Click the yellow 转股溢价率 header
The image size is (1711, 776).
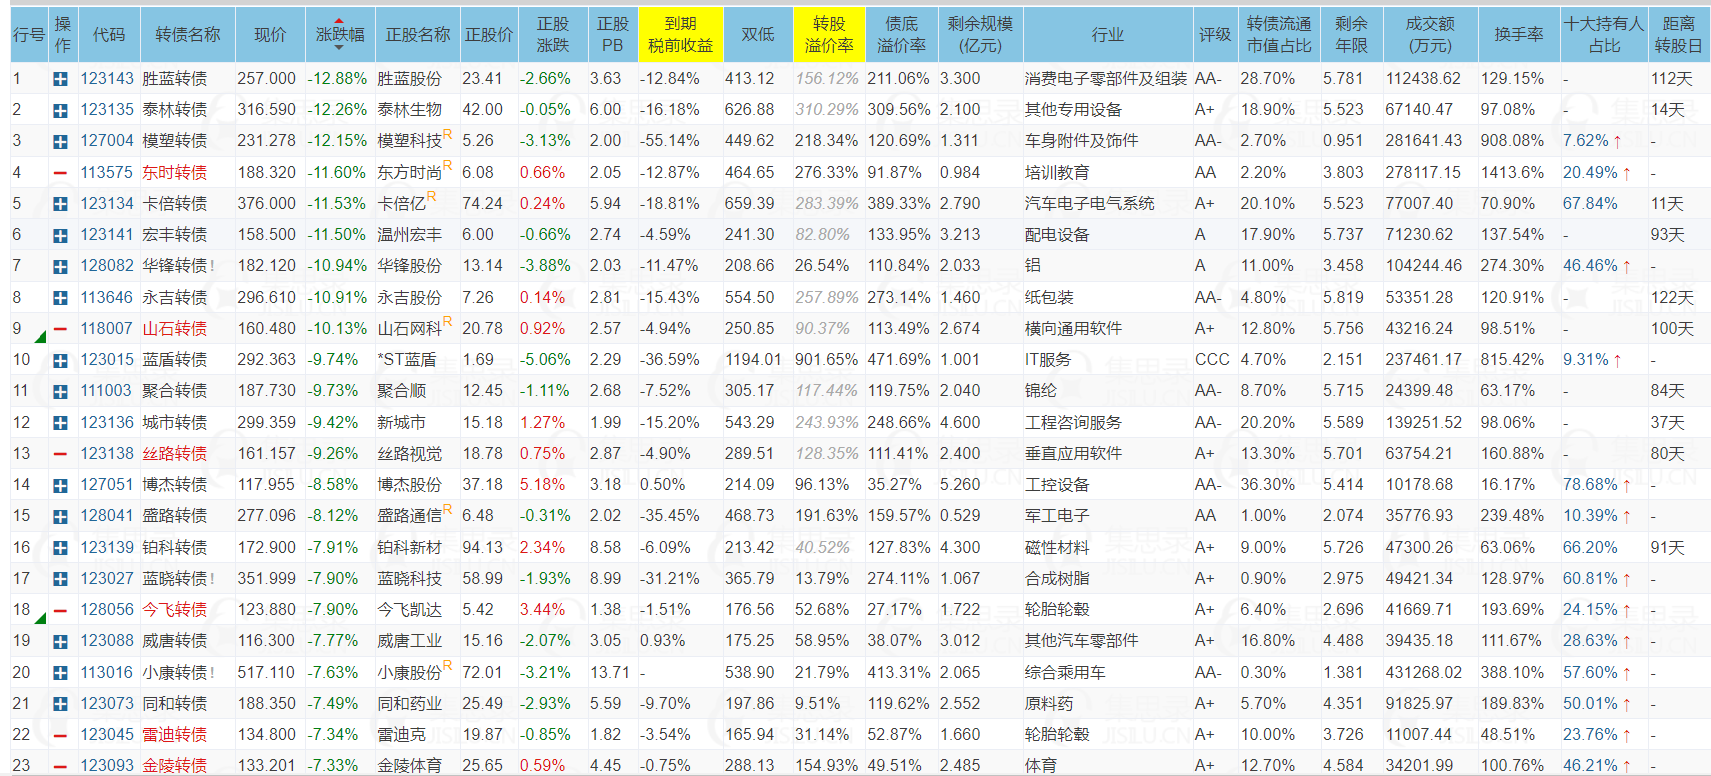pyautogui.click(x=829, y=34)
